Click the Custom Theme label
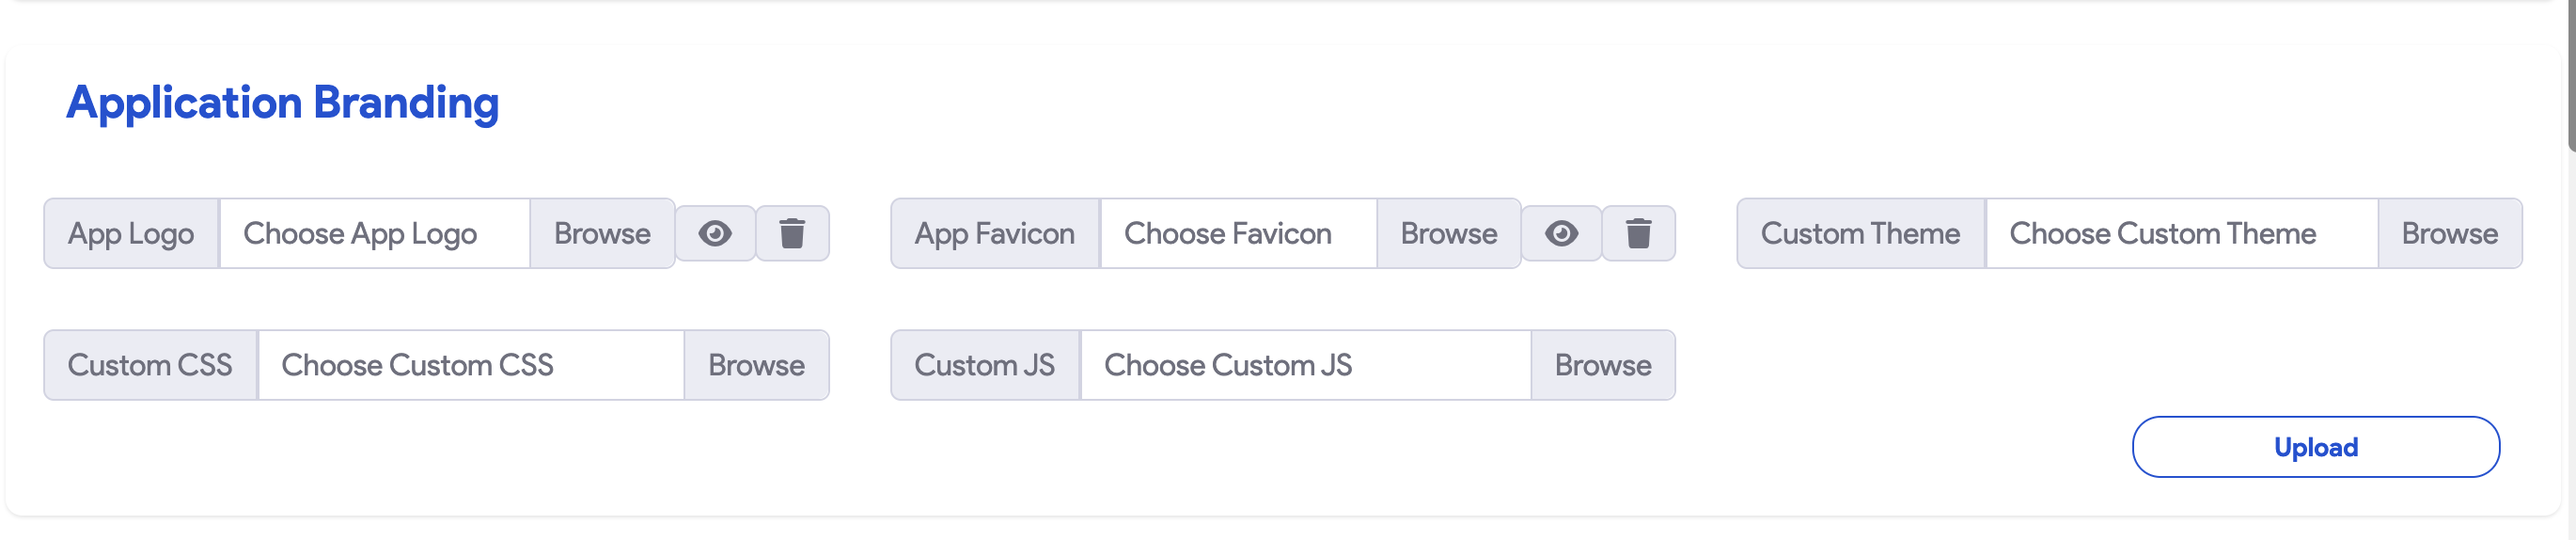 click(x=1860, y=233)
